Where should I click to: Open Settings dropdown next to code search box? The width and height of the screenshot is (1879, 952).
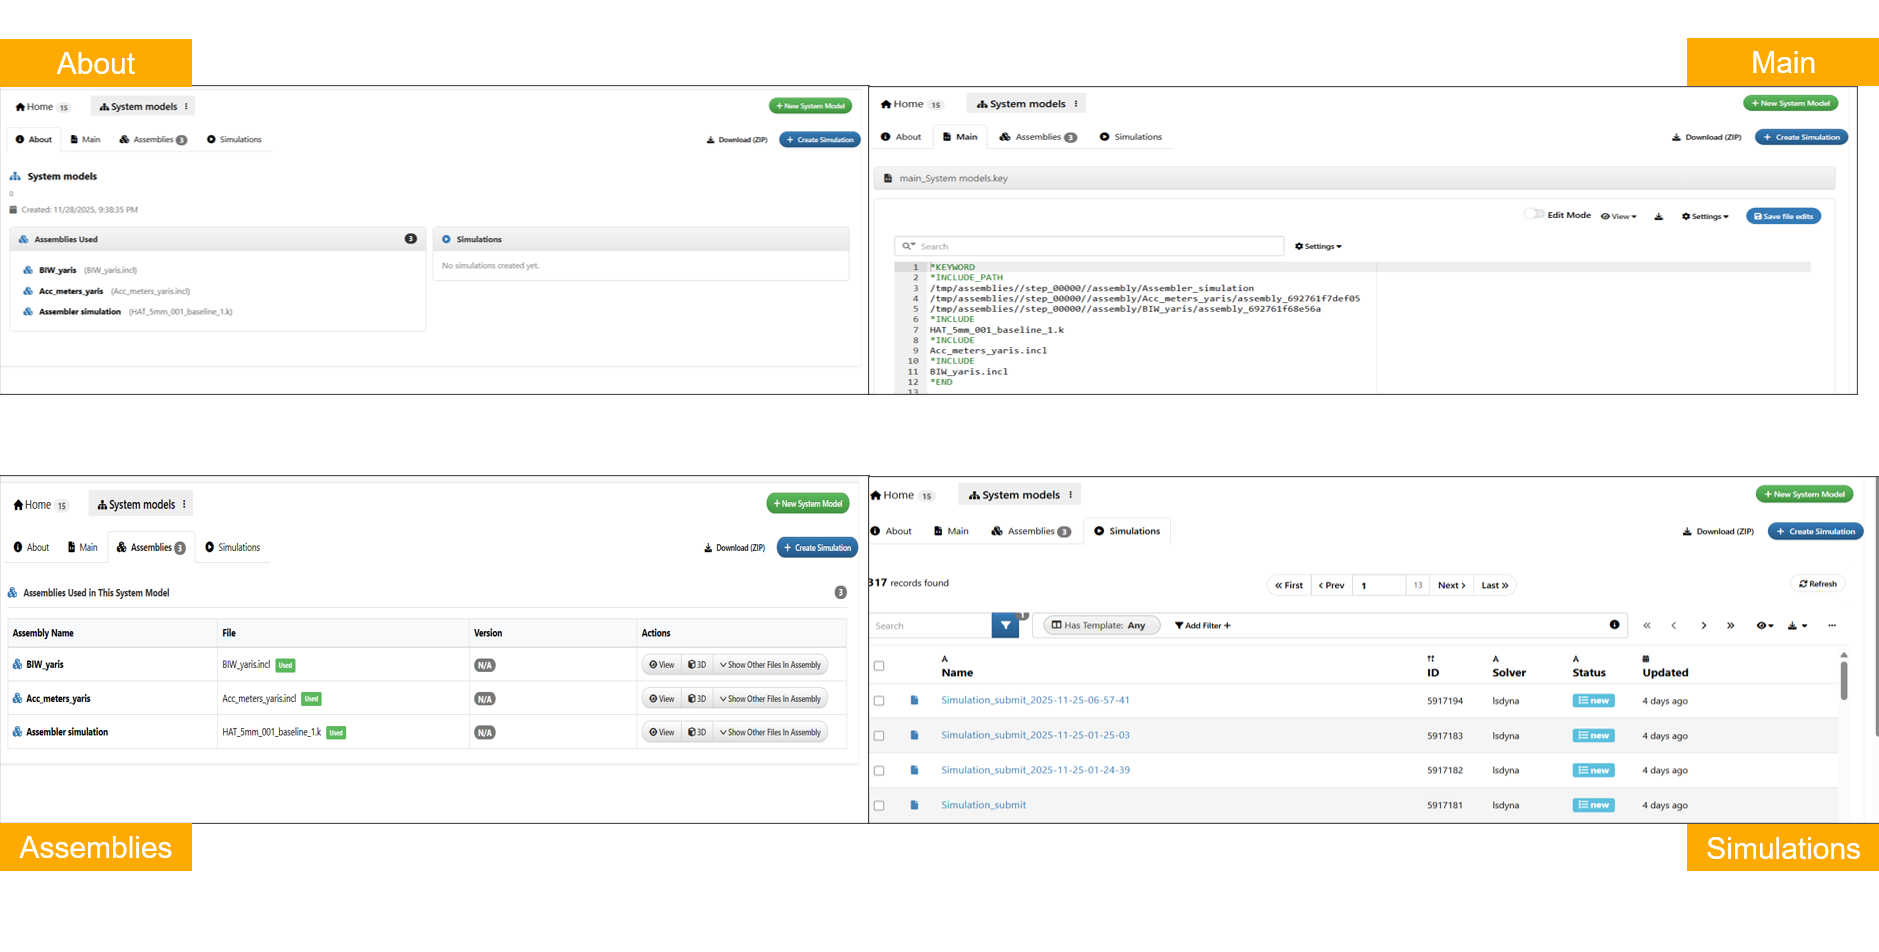coord(1318,247)
